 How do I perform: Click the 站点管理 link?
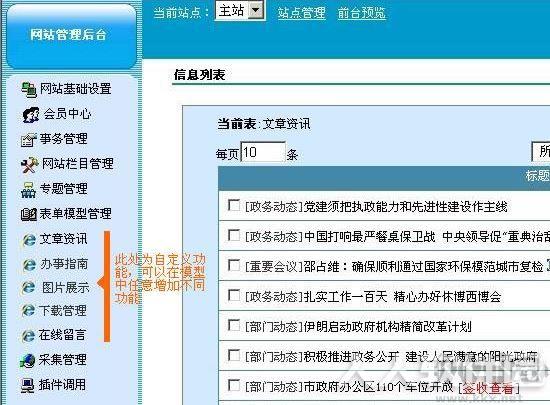(302, 13)
